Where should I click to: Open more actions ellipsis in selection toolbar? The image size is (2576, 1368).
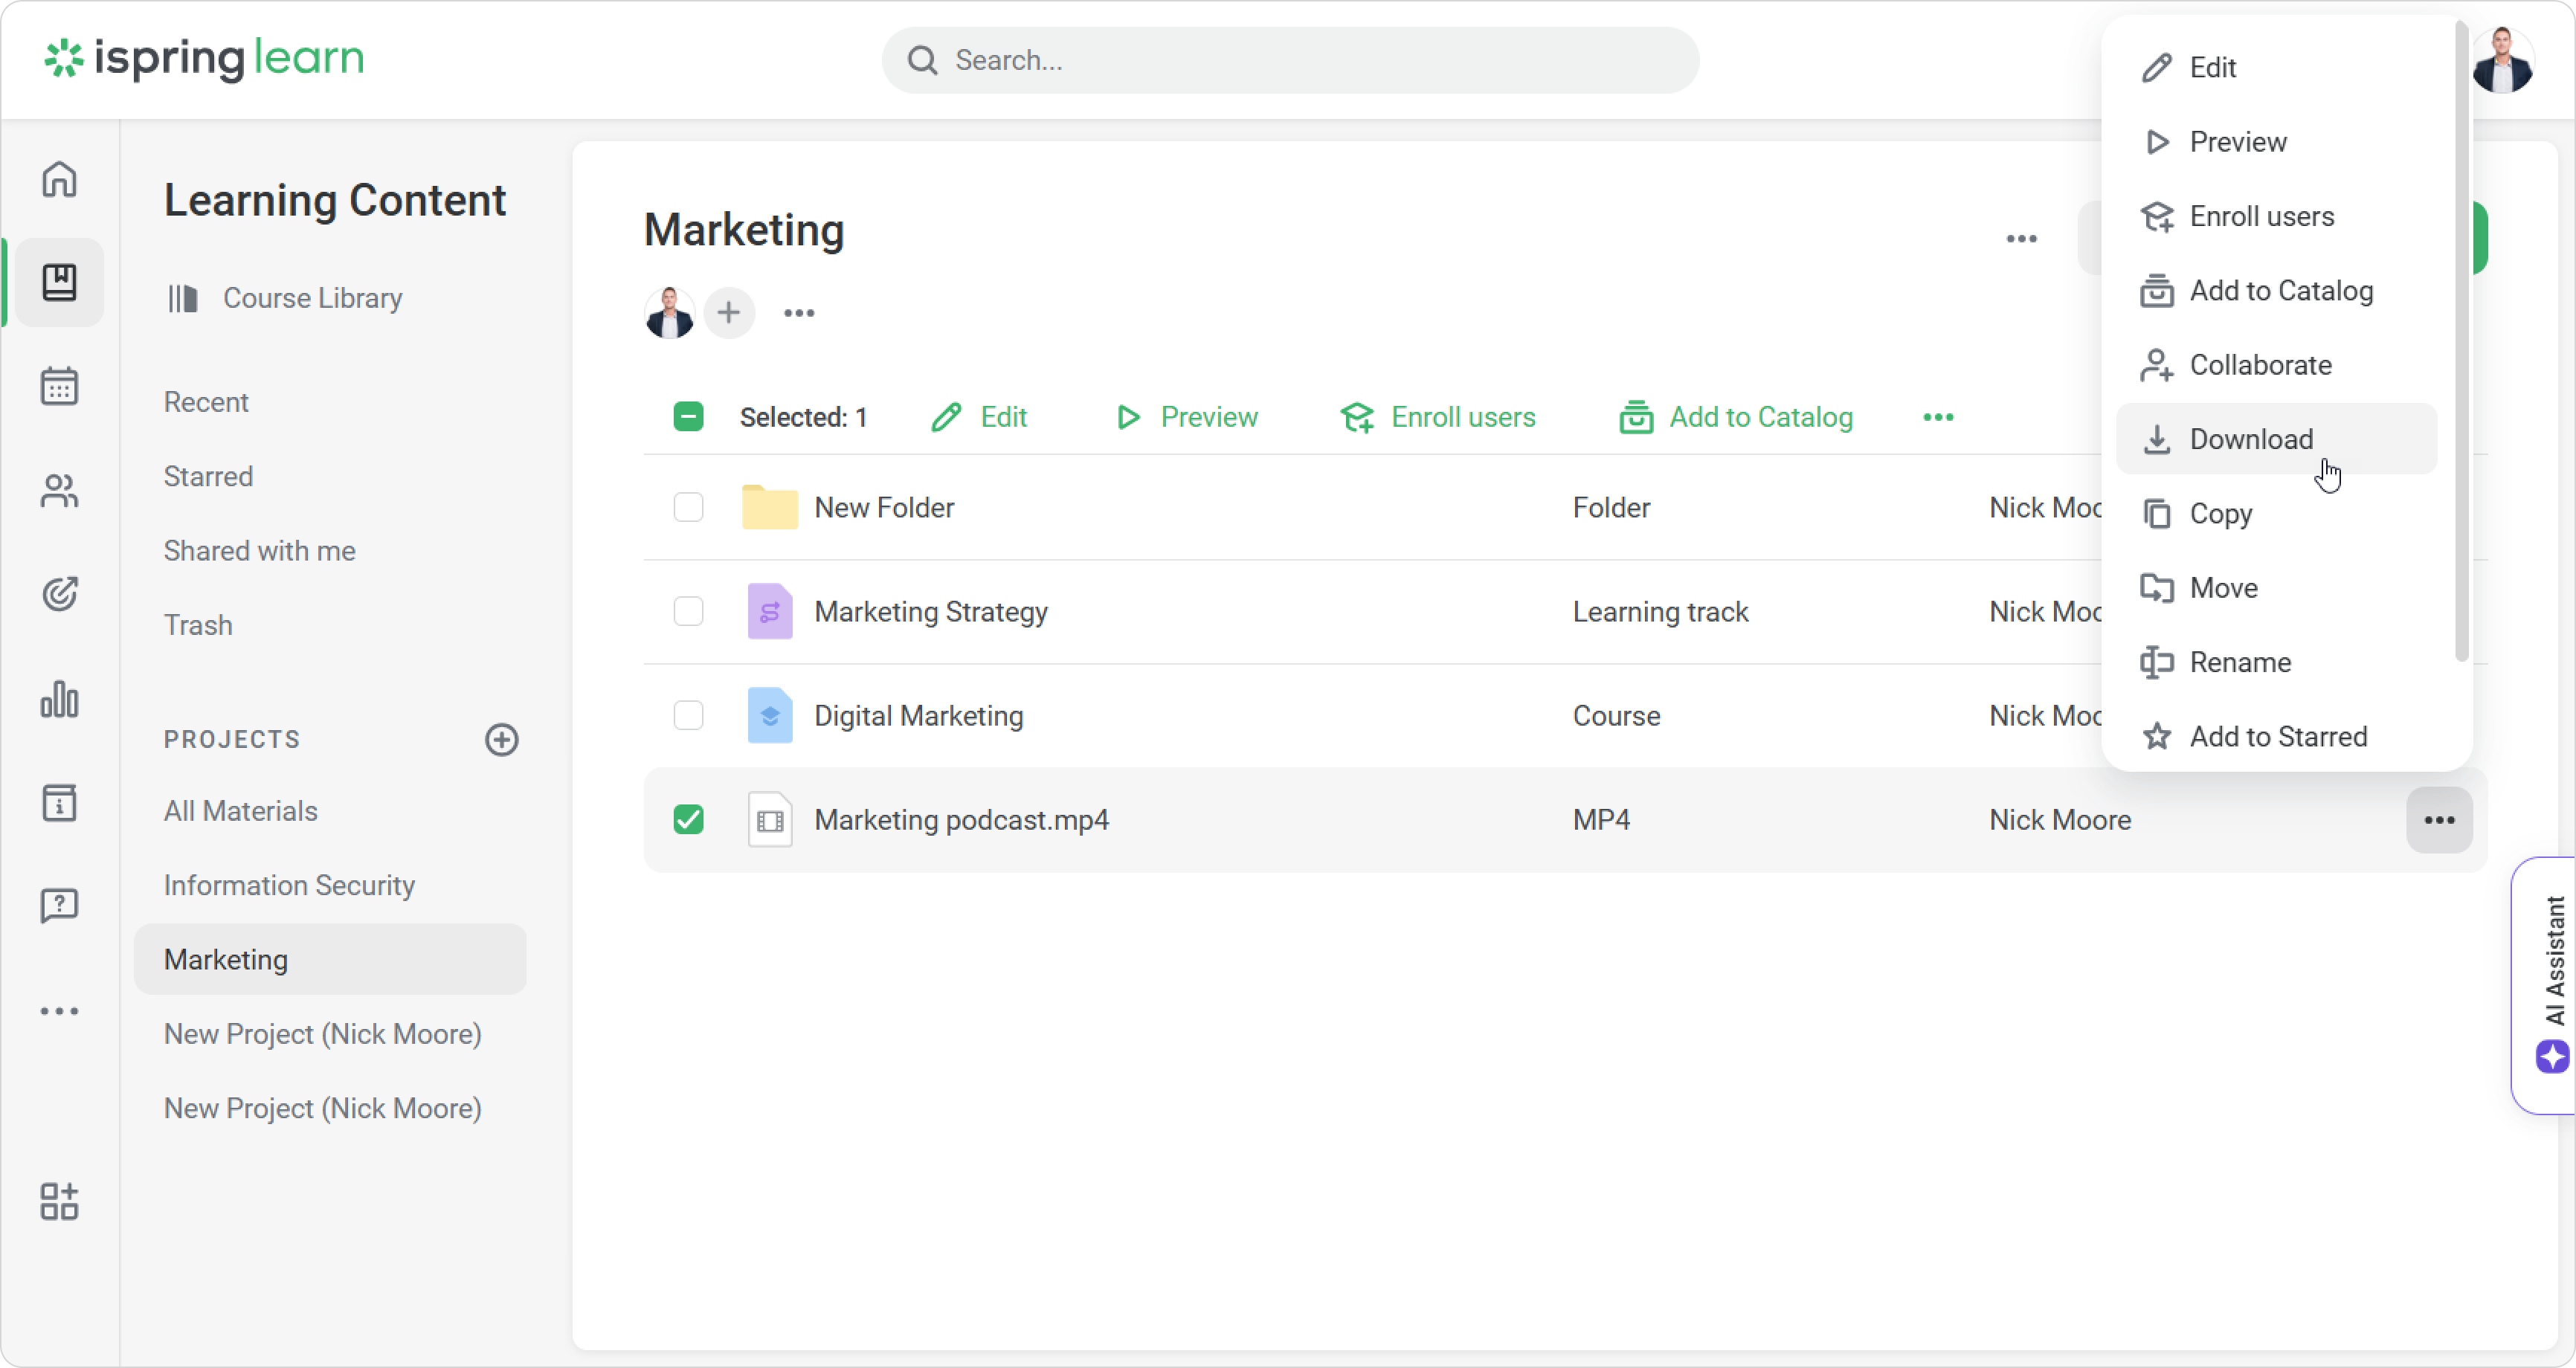1938,417
